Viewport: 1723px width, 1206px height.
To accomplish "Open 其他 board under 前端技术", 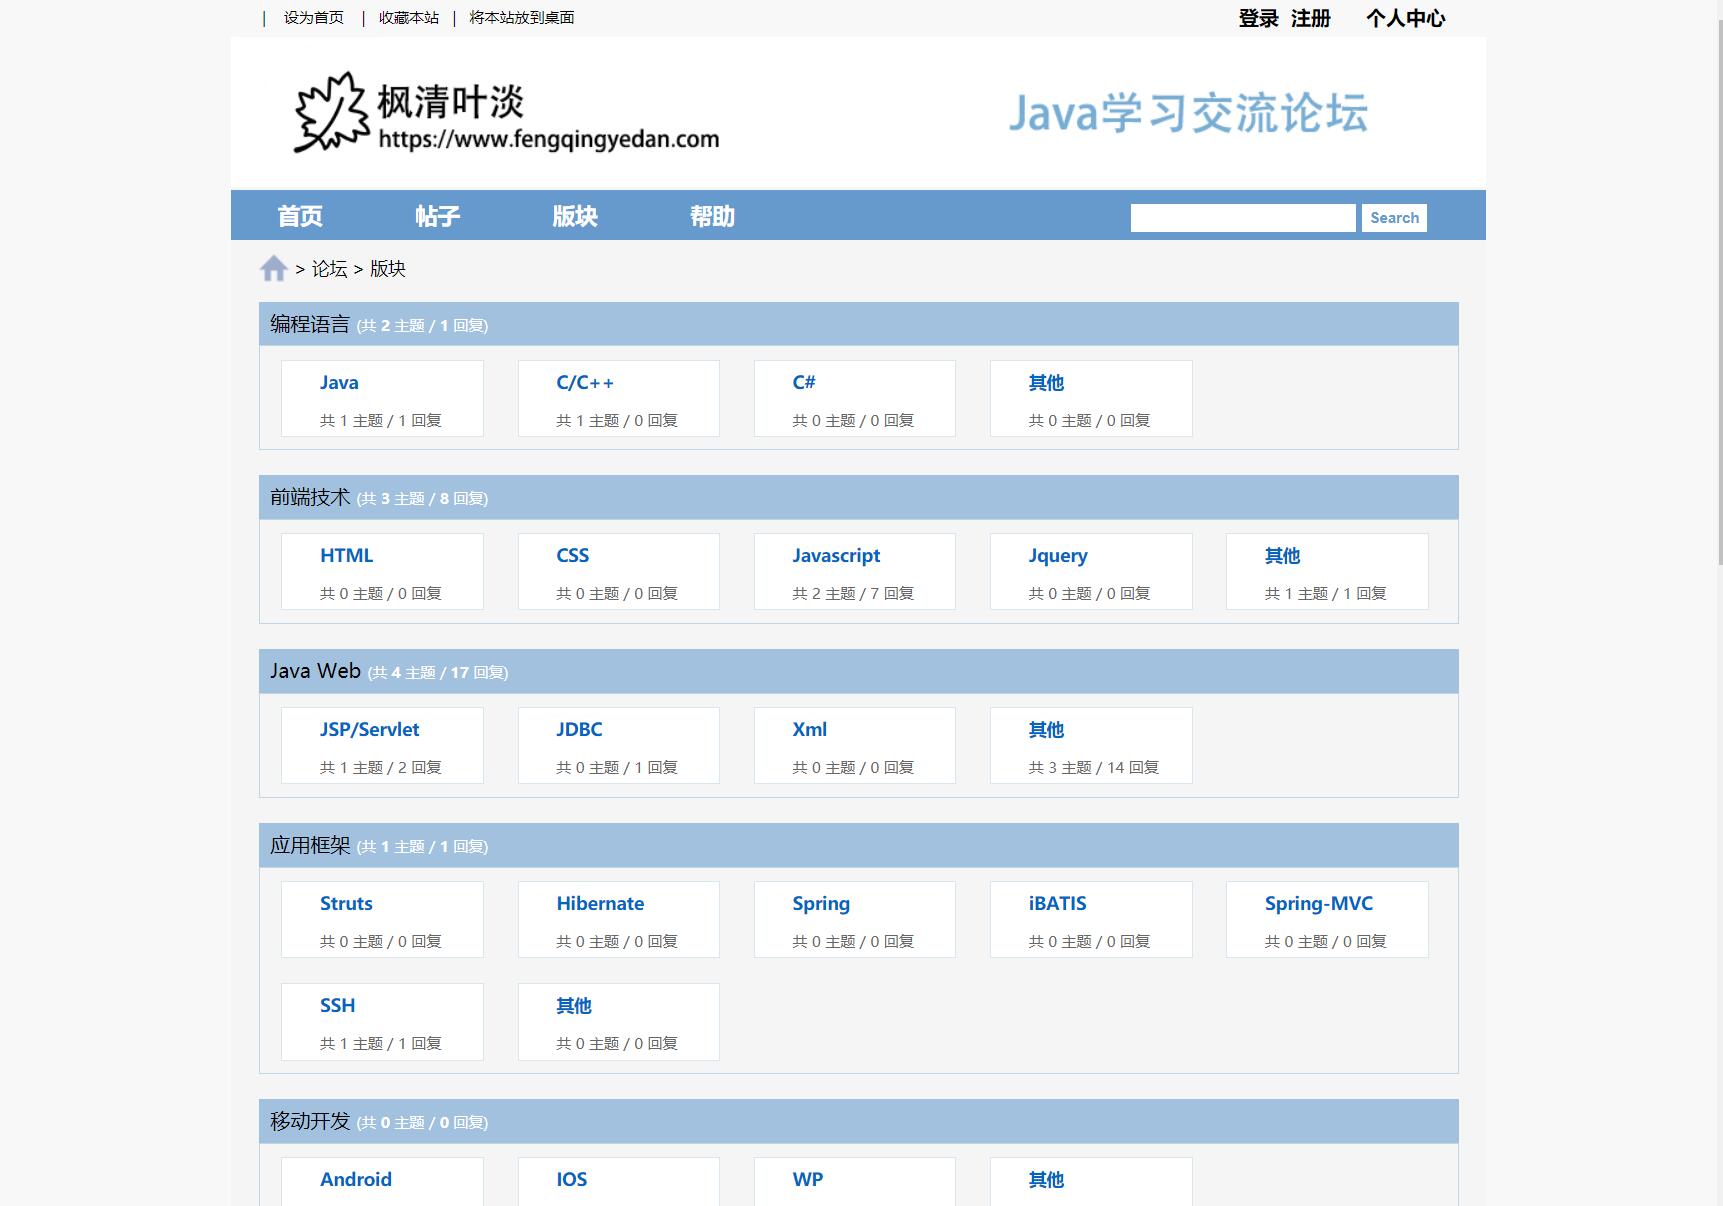I will (1282, 556).
